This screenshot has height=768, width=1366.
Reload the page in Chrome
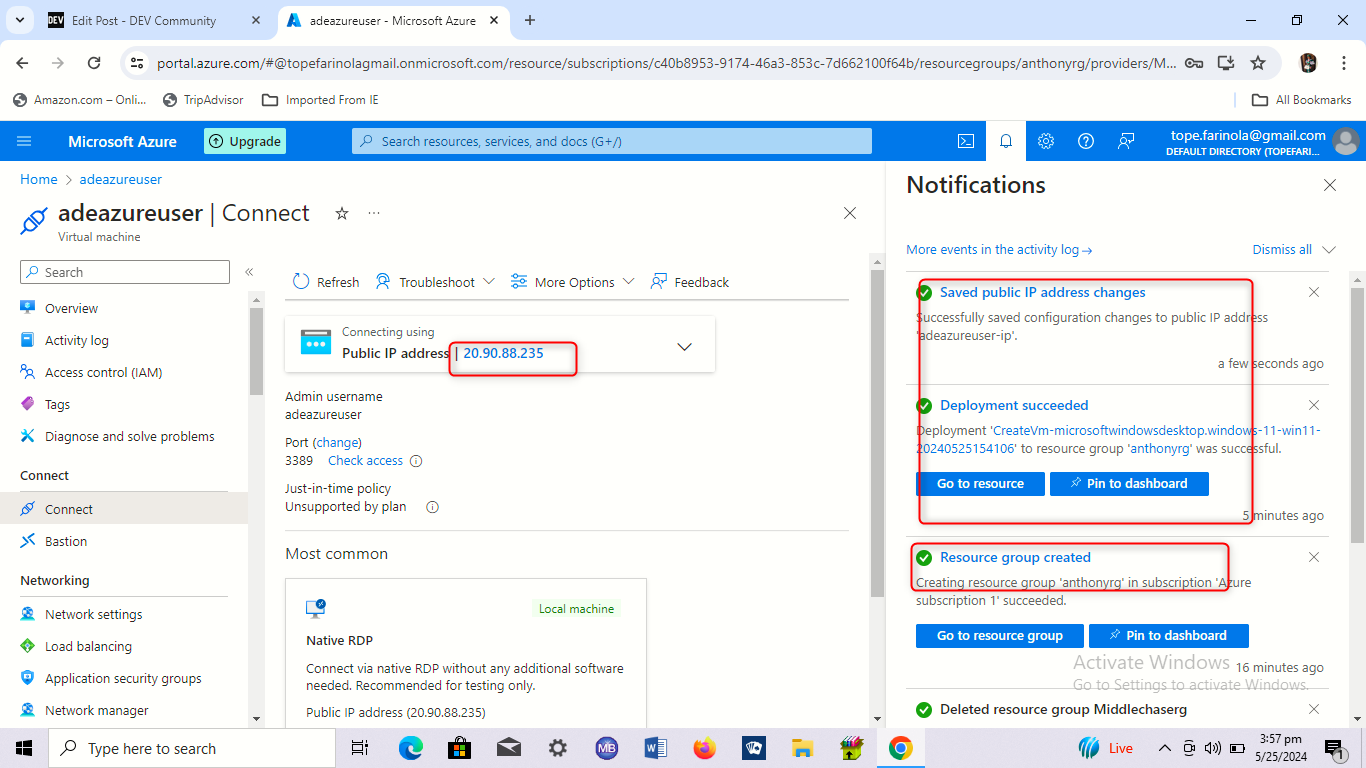coord(94,62)
